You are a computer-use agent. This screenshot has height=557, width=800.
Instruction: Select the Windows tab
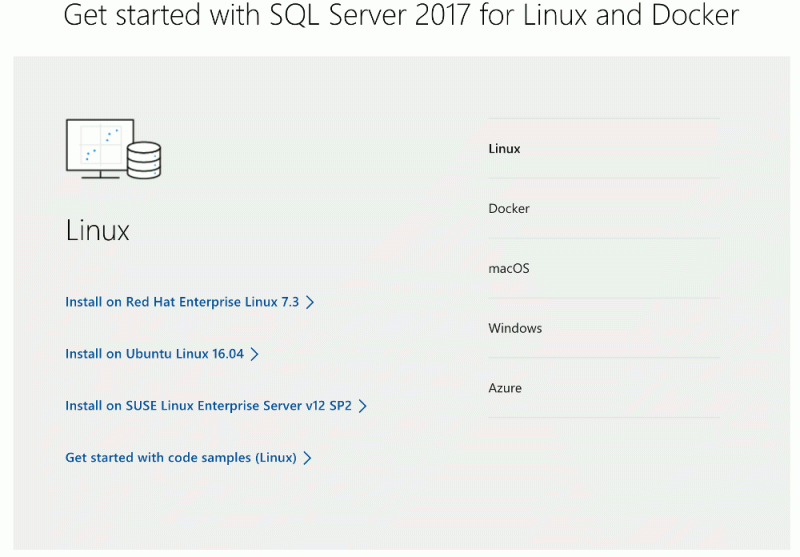(515, 328)
